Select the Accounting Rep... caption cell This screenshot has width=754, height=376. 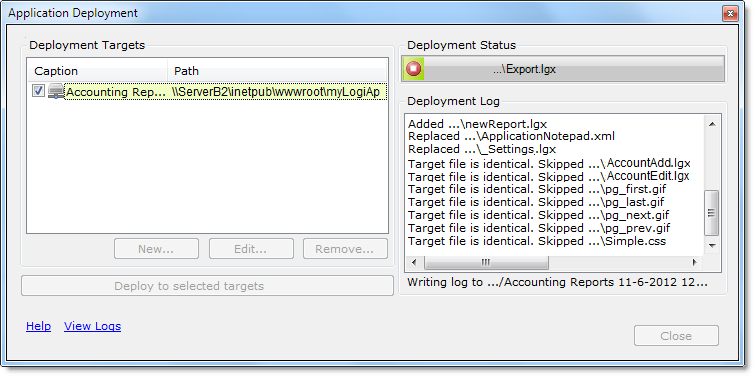tap(115, 92)
